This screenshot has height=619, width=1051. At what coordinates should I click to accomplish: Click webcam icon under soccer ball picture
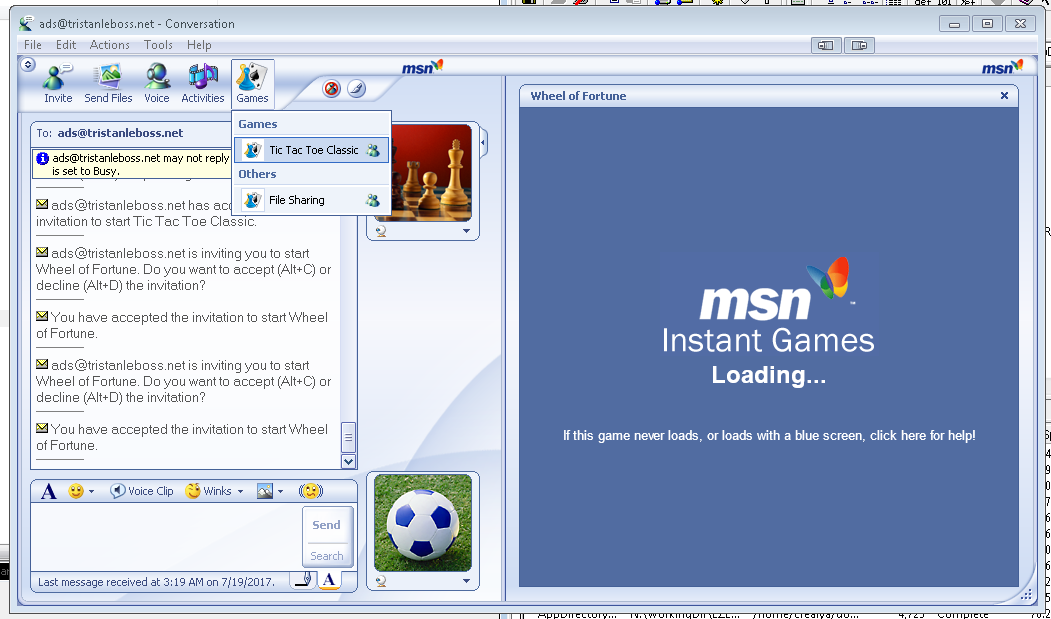click(381, 581)
